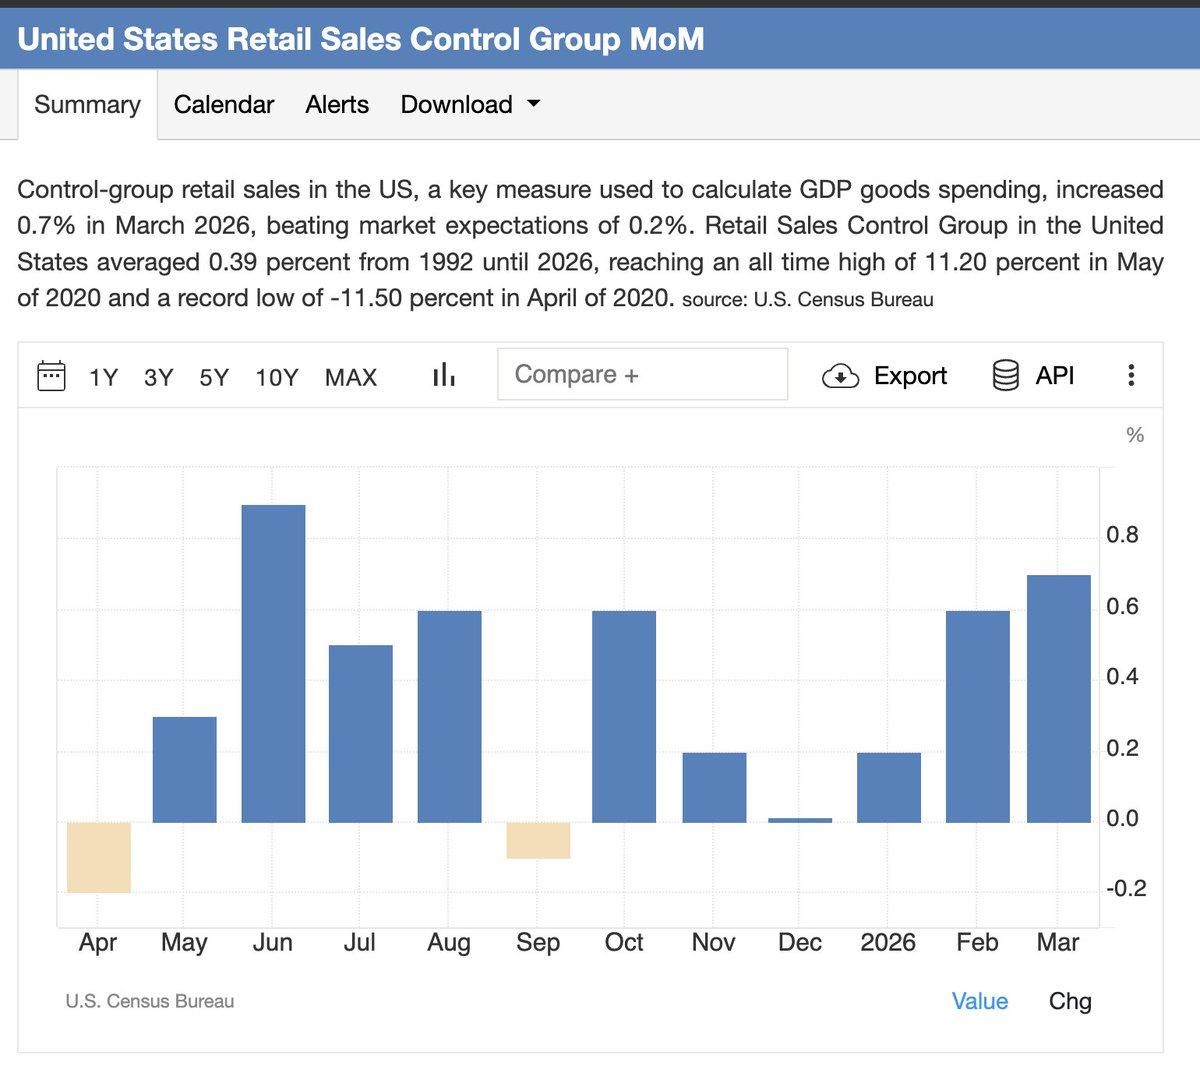Select the MAX range button
The image size is (1200, 1066).
[350, 377]
